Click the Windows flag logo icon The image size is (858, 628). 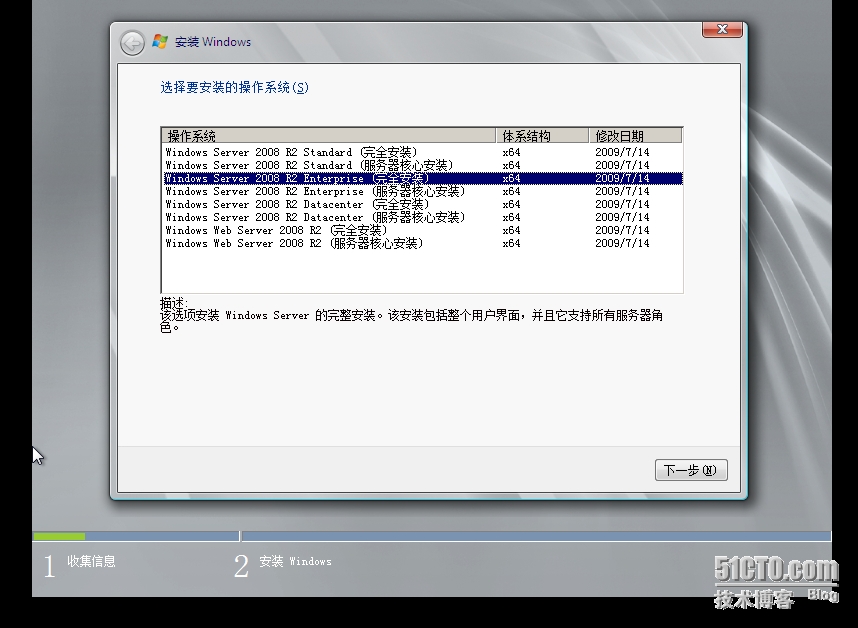click(x=160, y=42)
